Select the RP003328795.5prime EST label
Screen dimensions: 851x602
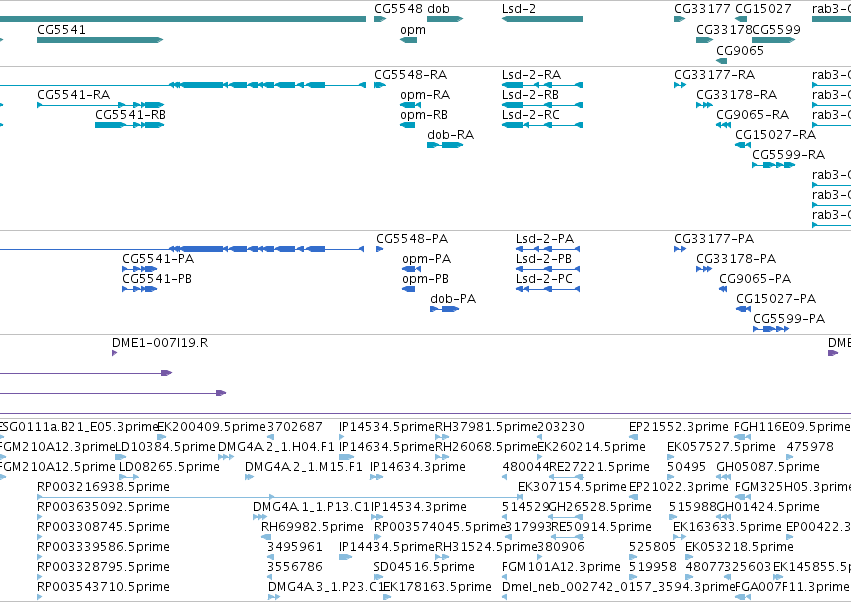click(103, 567)
